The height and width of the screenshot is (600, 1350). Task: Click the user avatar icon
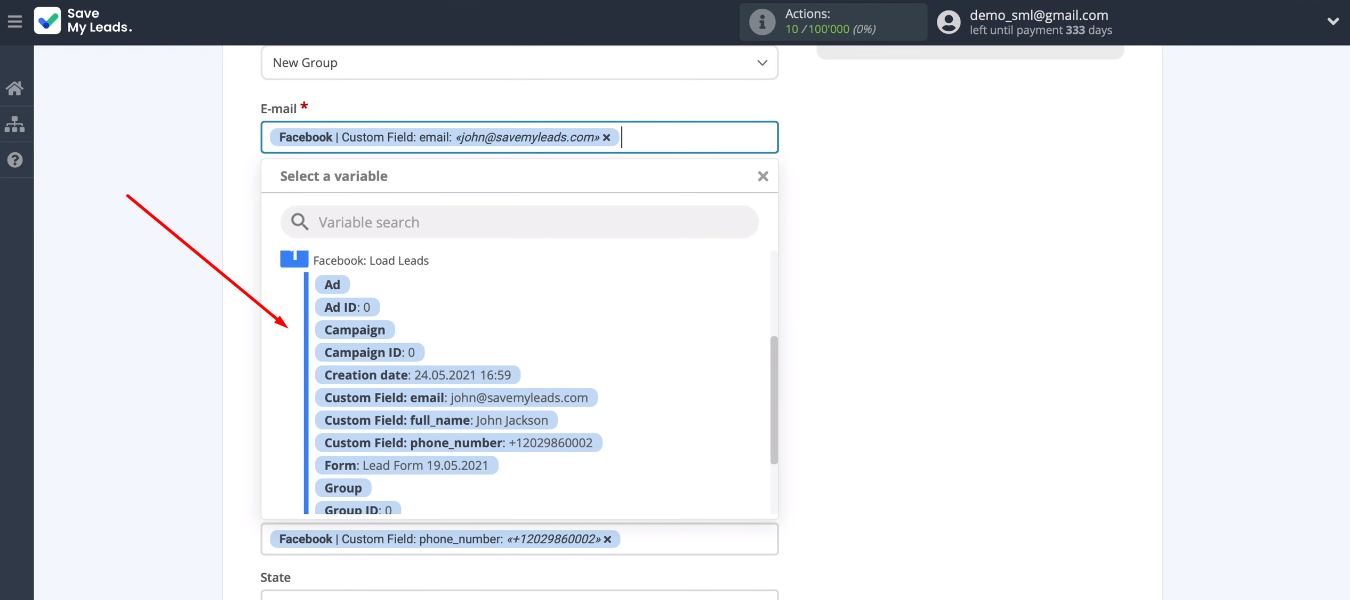(x=949, y=22)
